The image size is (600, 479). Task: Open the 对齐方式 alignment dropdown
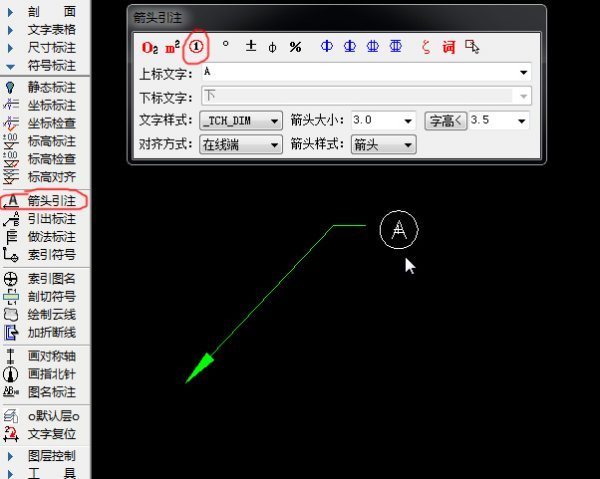[x=241, y=144]
